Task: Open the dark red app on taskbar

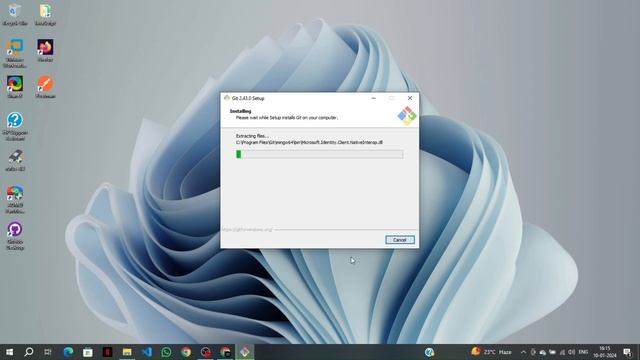Action: click(x=107, y=352)
